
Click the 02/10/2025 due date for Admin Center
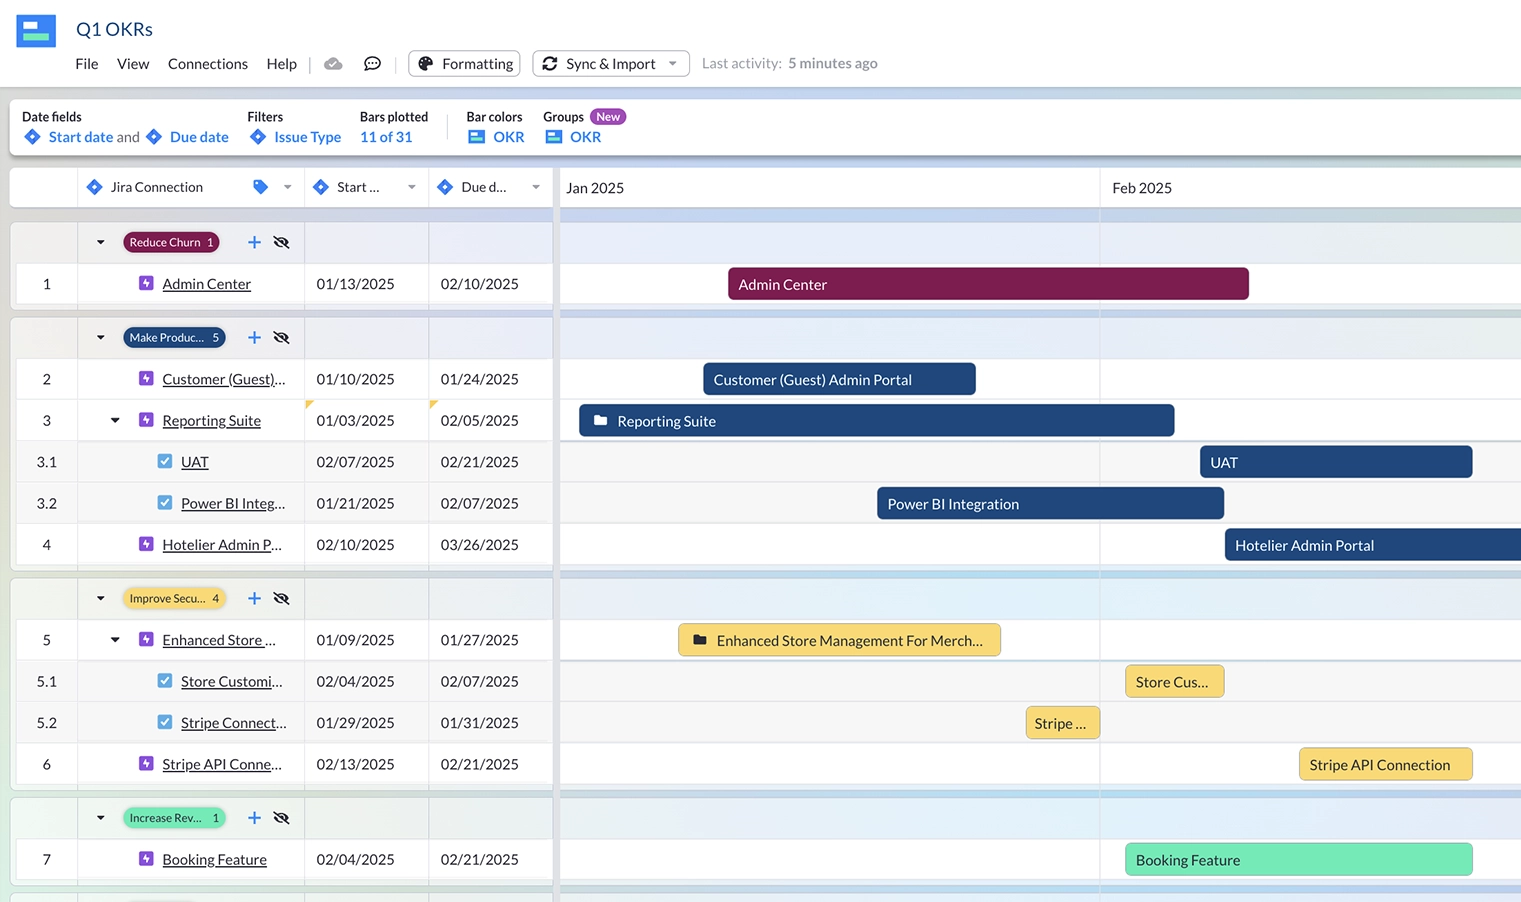pos(479,284)
